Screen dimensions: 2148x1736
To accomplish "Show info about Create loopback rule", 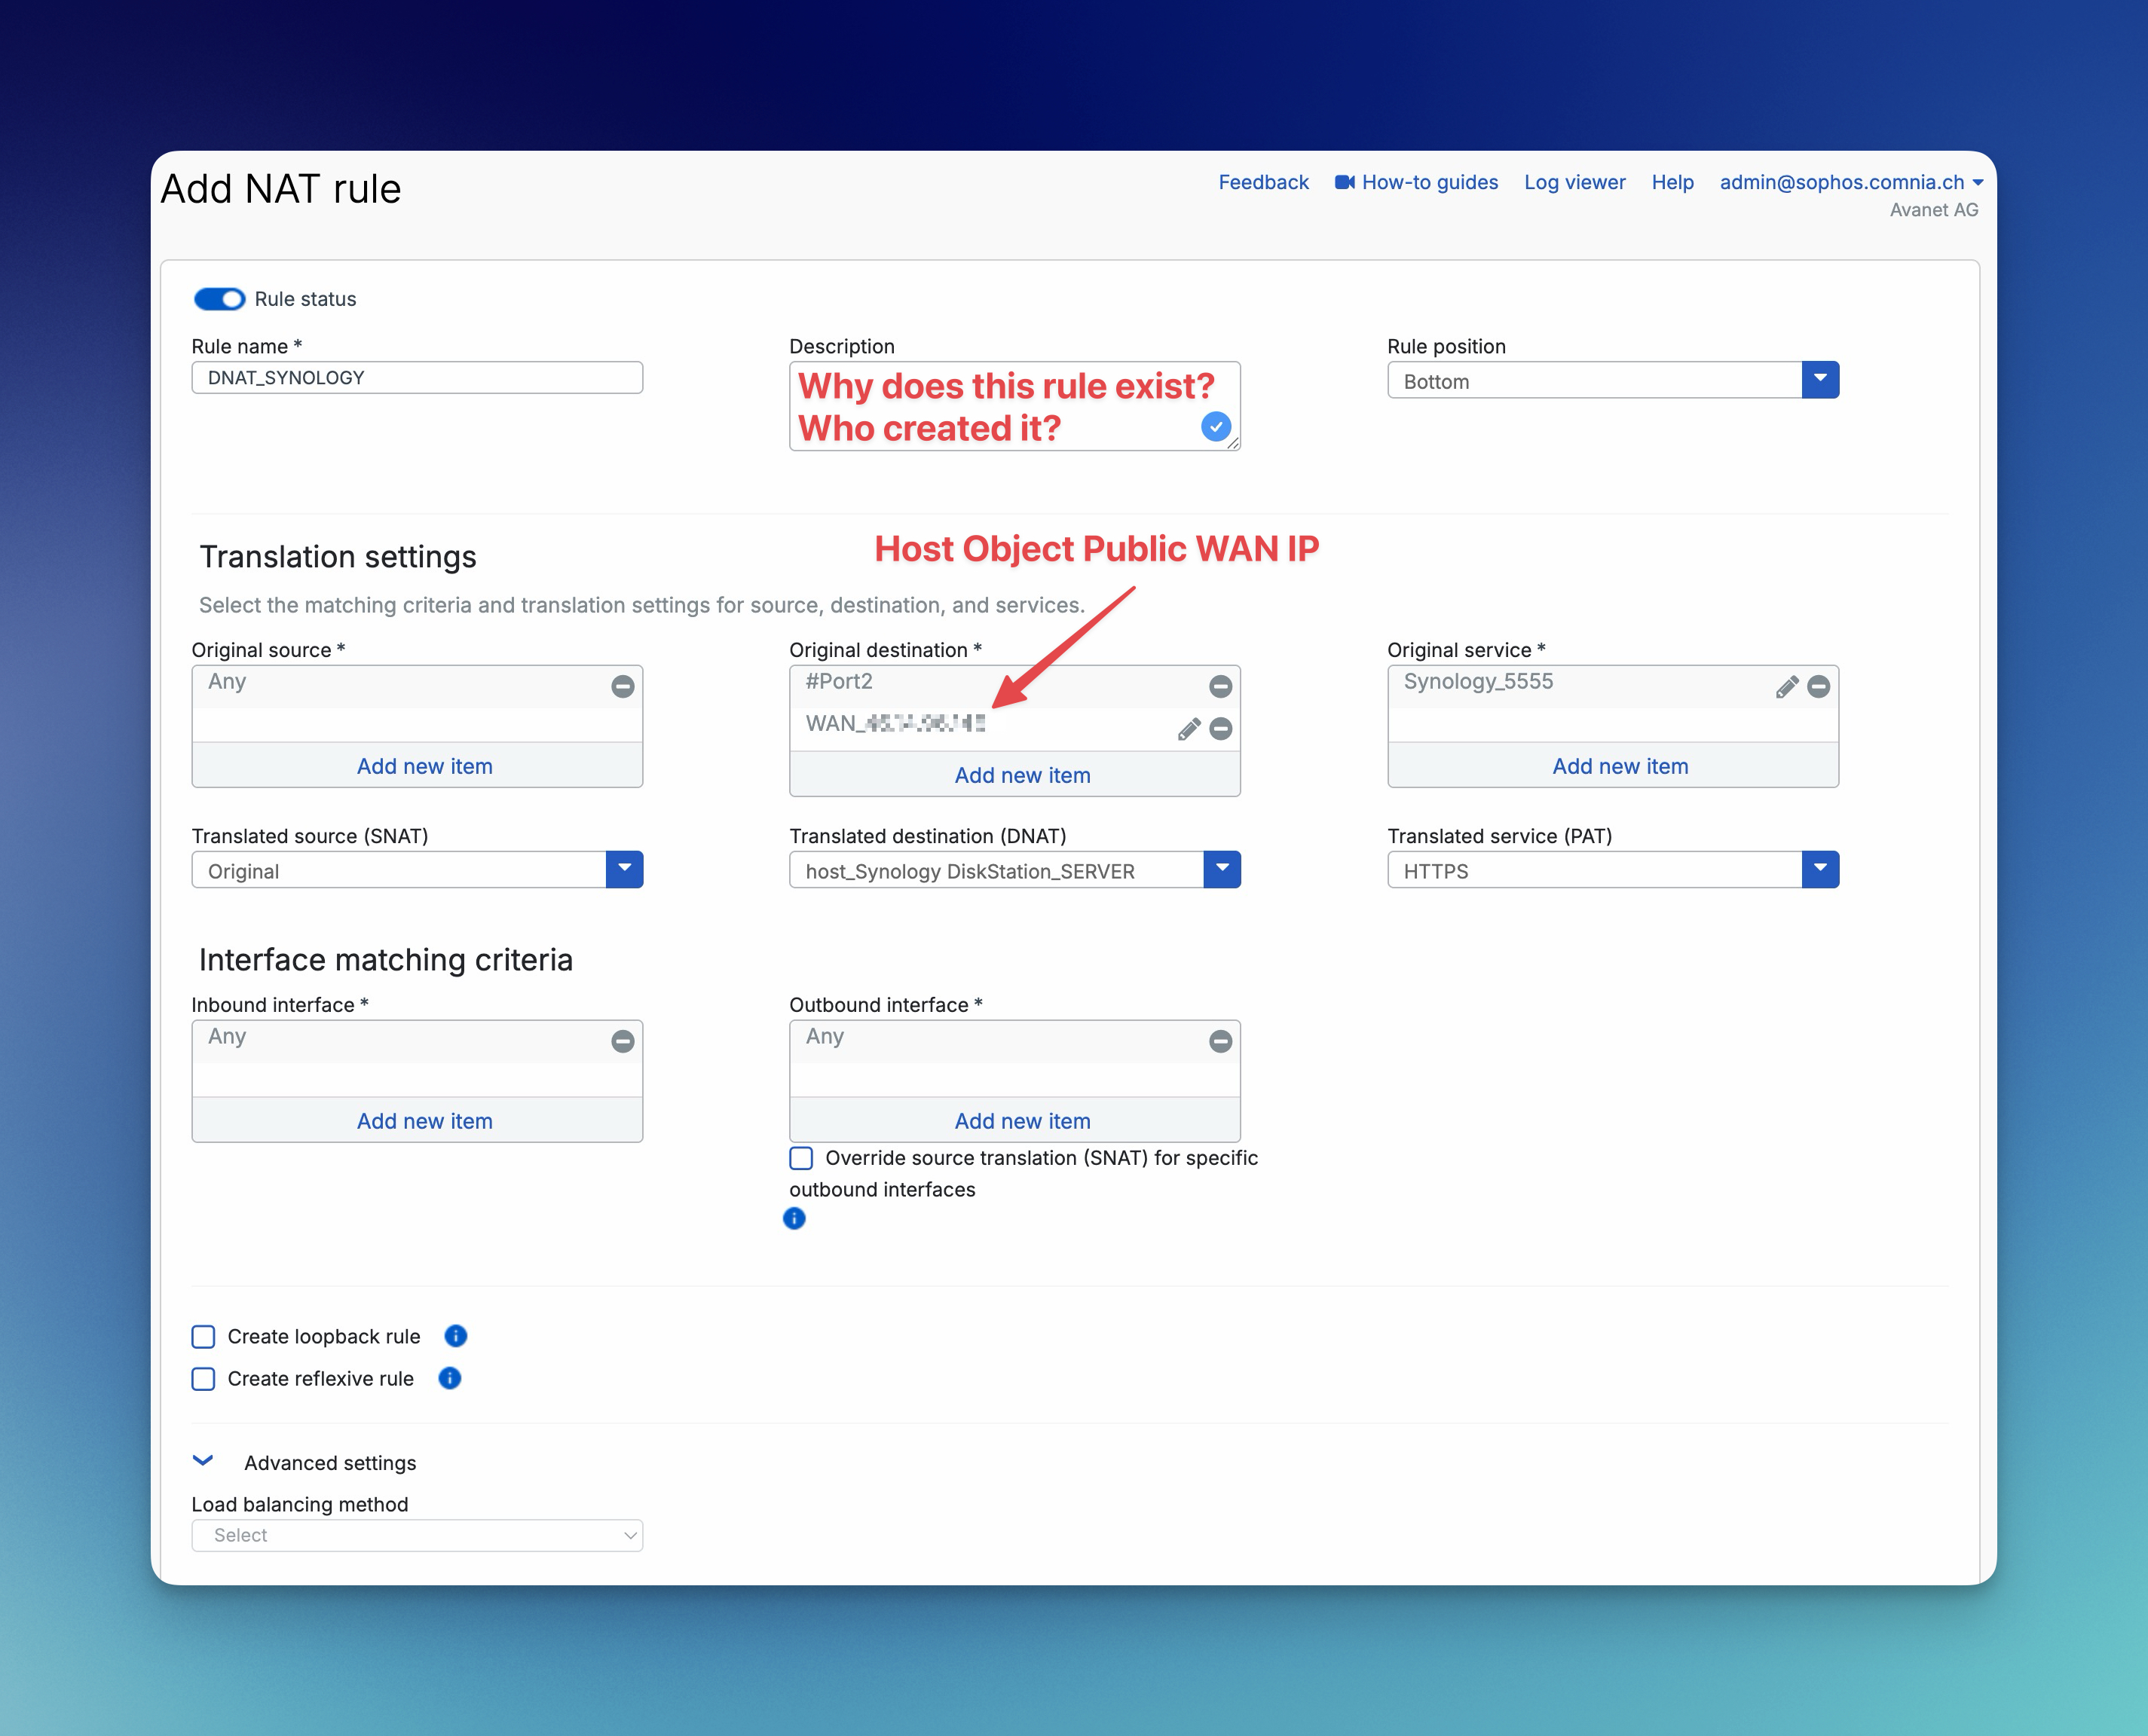I will (456, 1336).
